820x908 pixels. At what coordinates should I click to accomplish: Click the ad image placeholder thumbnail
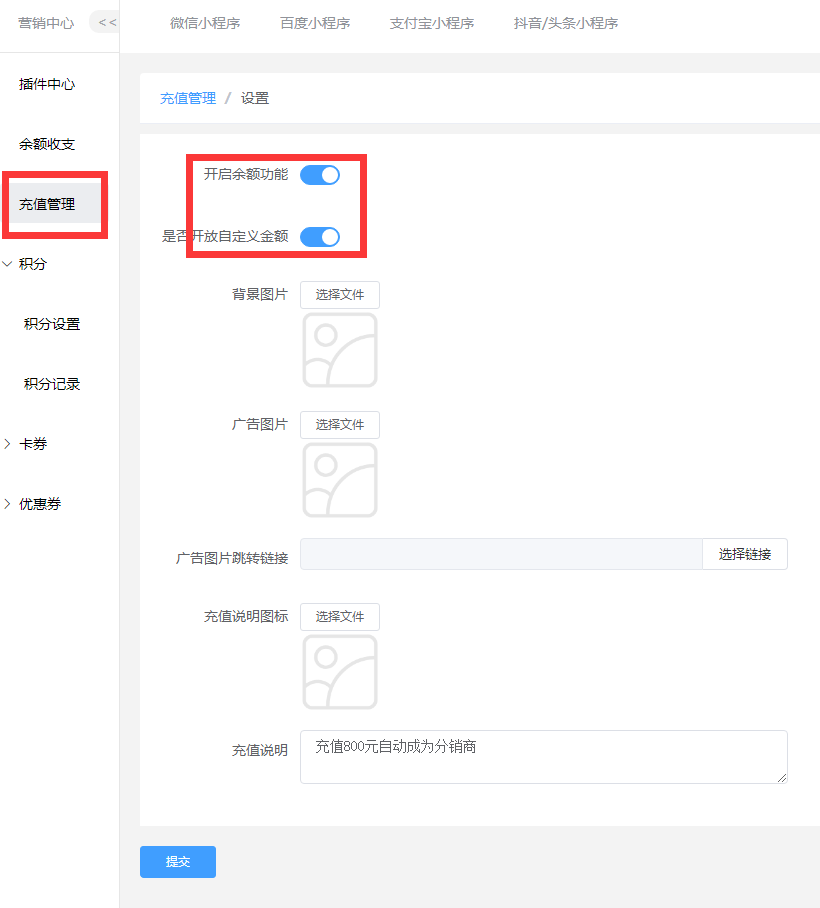340,480
